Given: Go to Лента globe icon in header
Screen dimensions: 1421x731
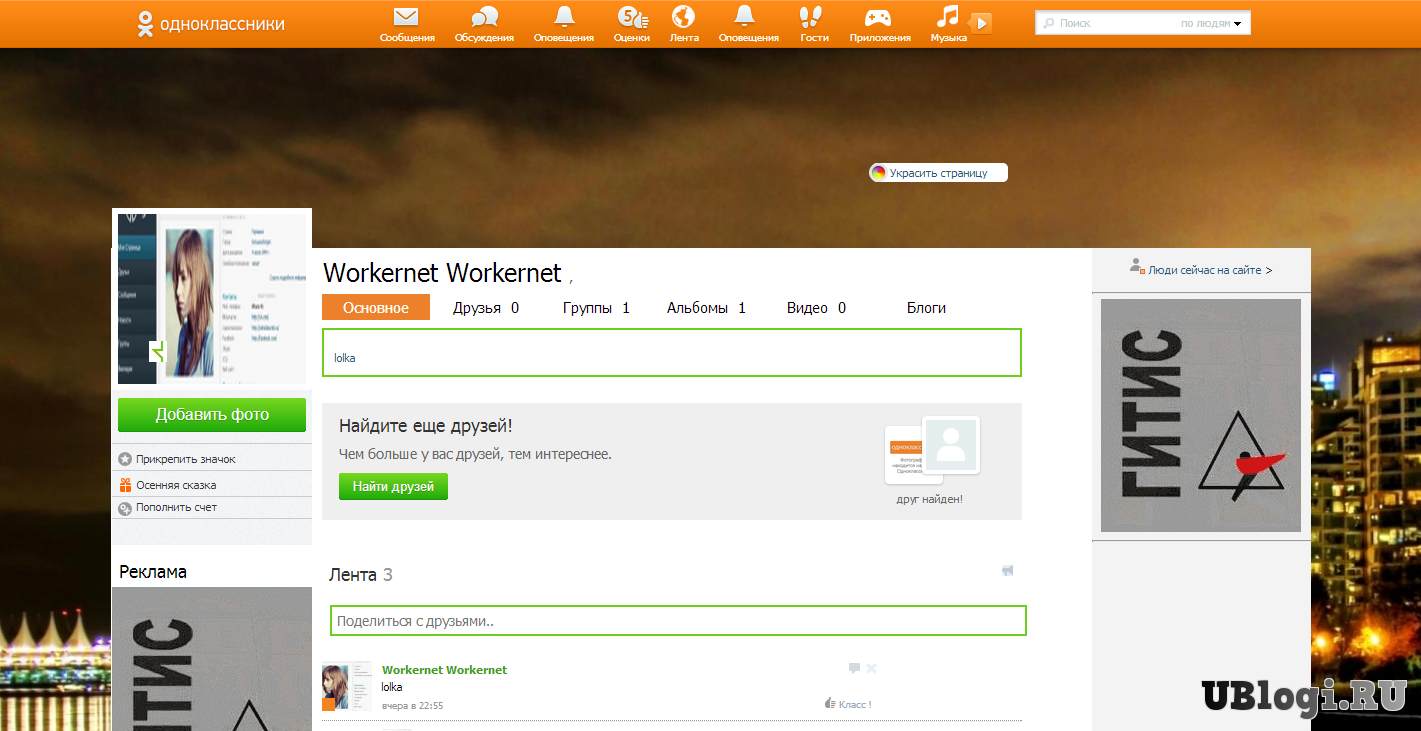Looking at the screenshot, I should tap(684, 18).
